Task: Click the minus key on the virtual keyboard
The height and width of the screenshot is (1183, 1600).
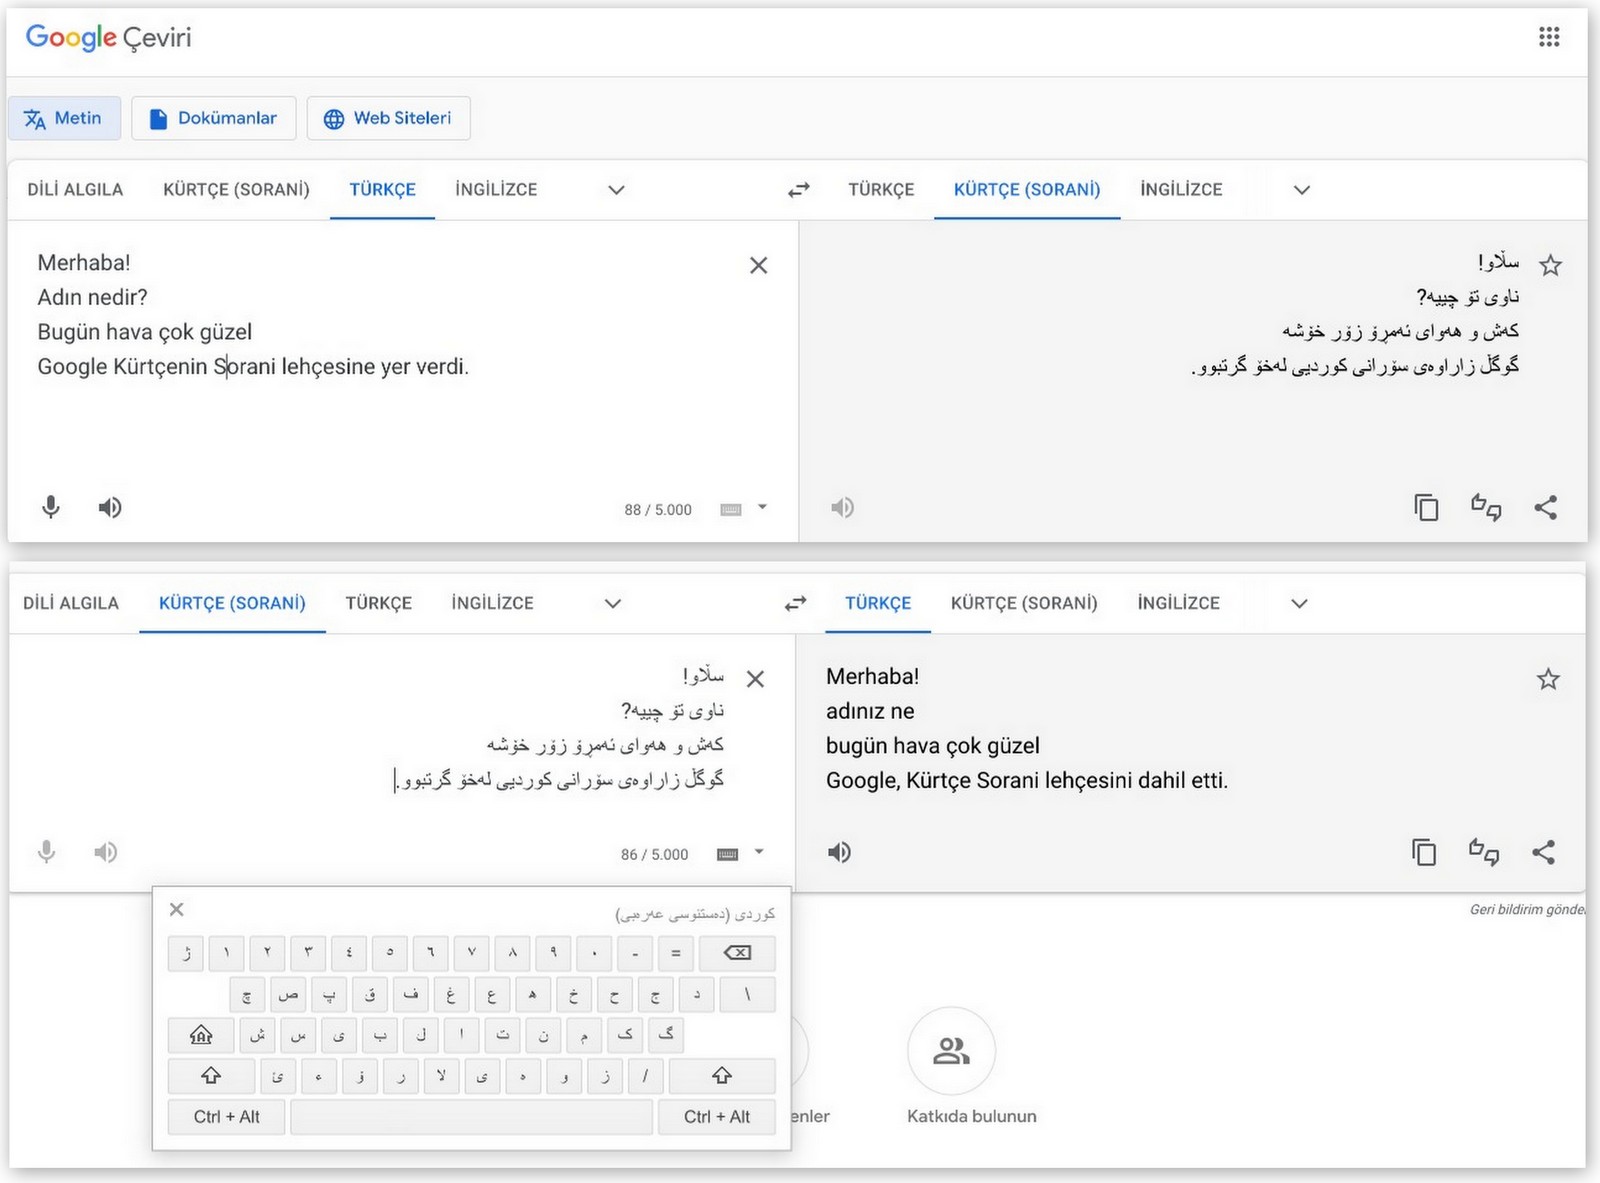Action: pyautogui.click(x=635, y=953)
